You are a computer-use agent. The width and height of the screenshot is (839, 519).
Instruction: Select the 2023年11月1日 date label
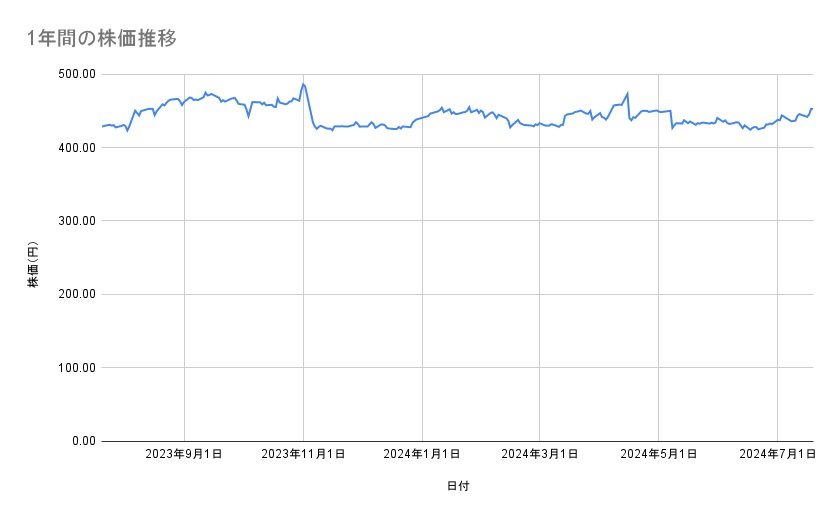[x=303, y=455]
